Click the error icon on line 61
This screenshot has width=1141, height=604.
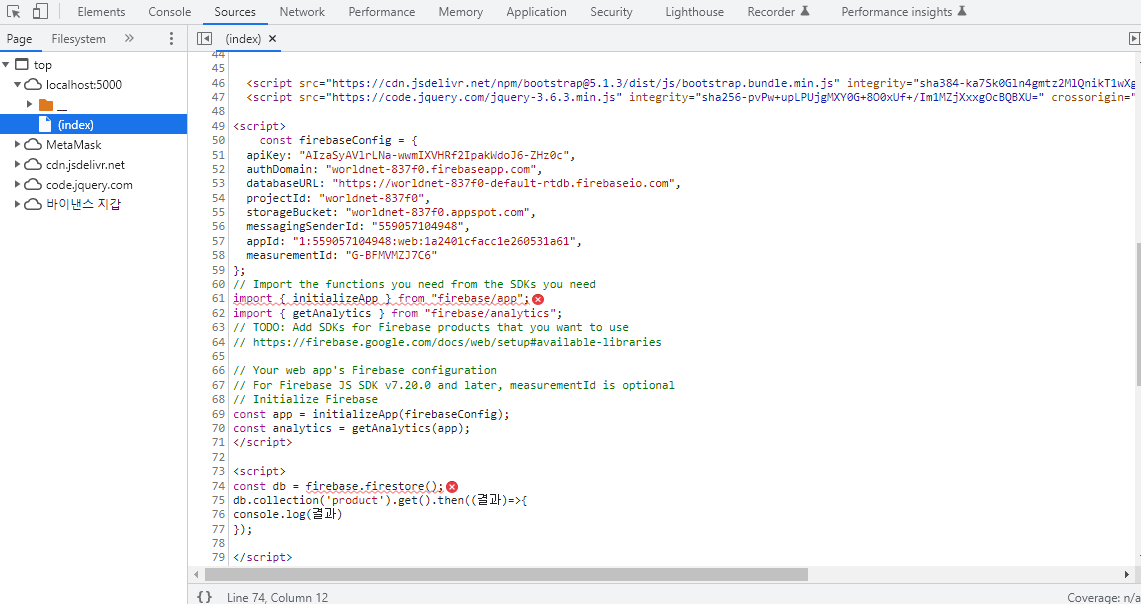coord(538,299)
